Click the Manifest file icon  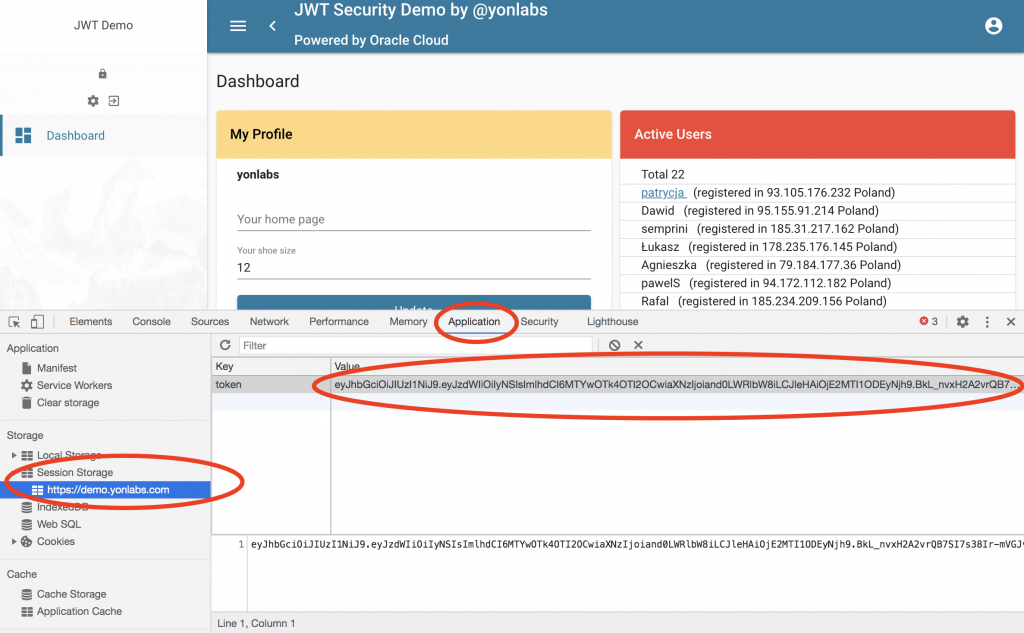pyautogui.click(x=27, y=368)
